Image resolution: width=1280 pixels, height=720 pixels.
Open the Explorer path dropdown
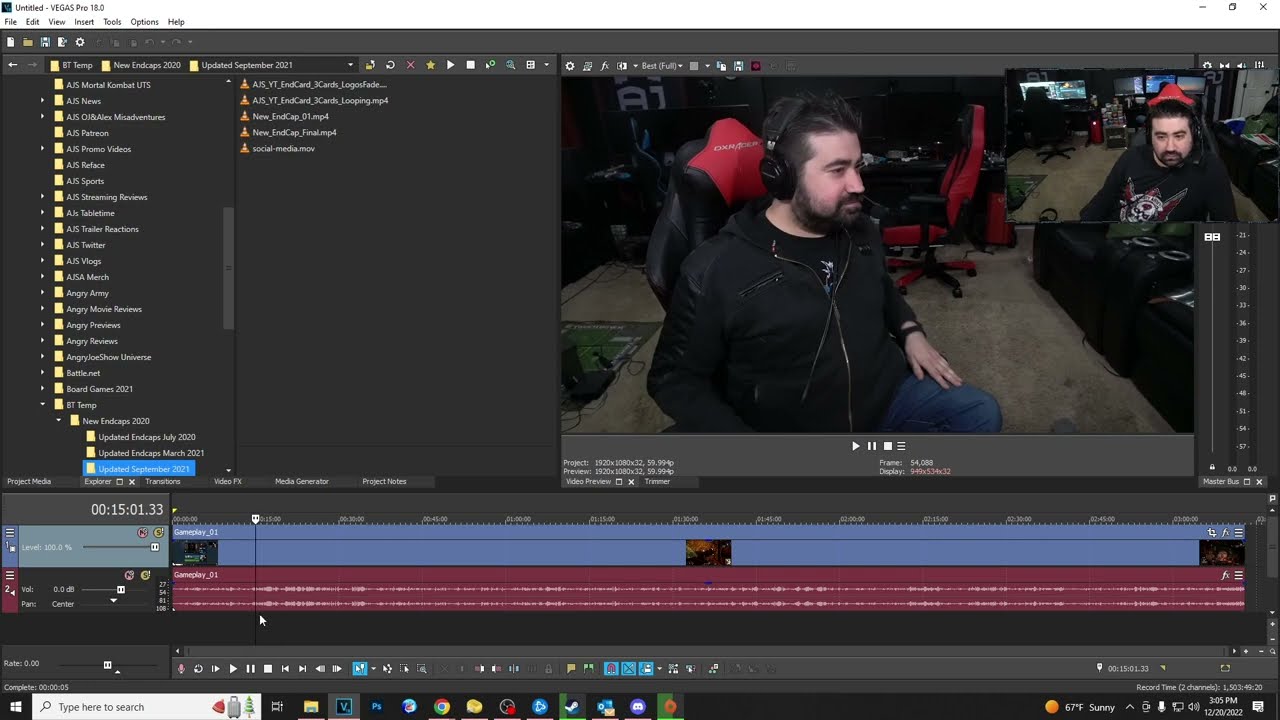(x=350, y=65)
